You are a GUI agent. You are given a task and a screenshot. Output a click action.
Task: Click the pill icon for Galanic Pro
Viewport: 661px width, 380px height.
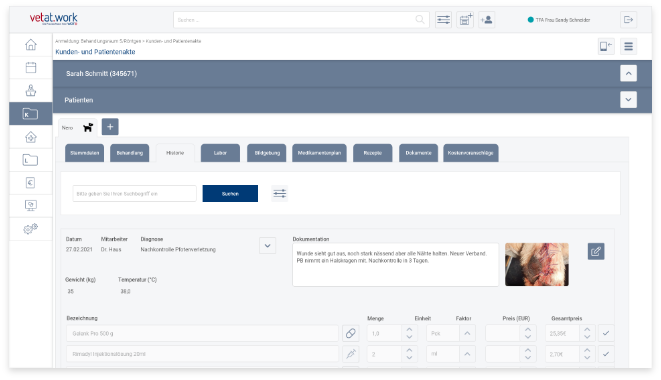click(x=350, y=333)
